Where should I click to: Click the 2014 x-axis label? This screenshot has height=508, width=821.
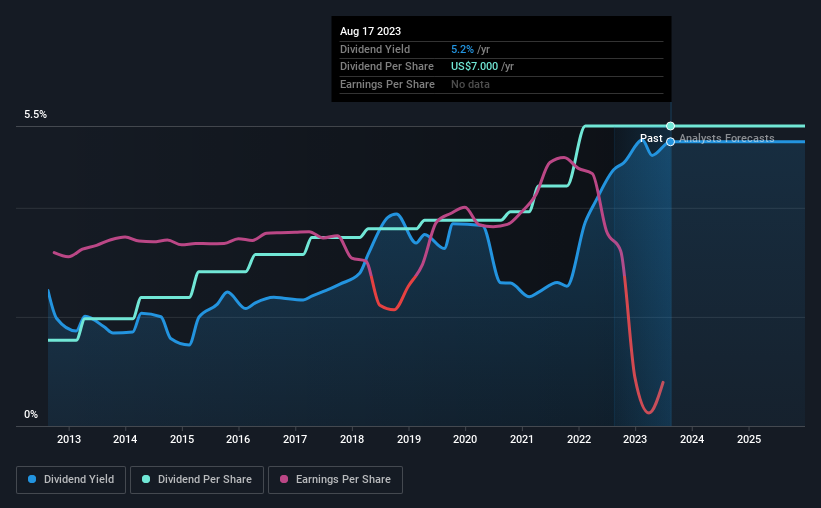[125, 439]
